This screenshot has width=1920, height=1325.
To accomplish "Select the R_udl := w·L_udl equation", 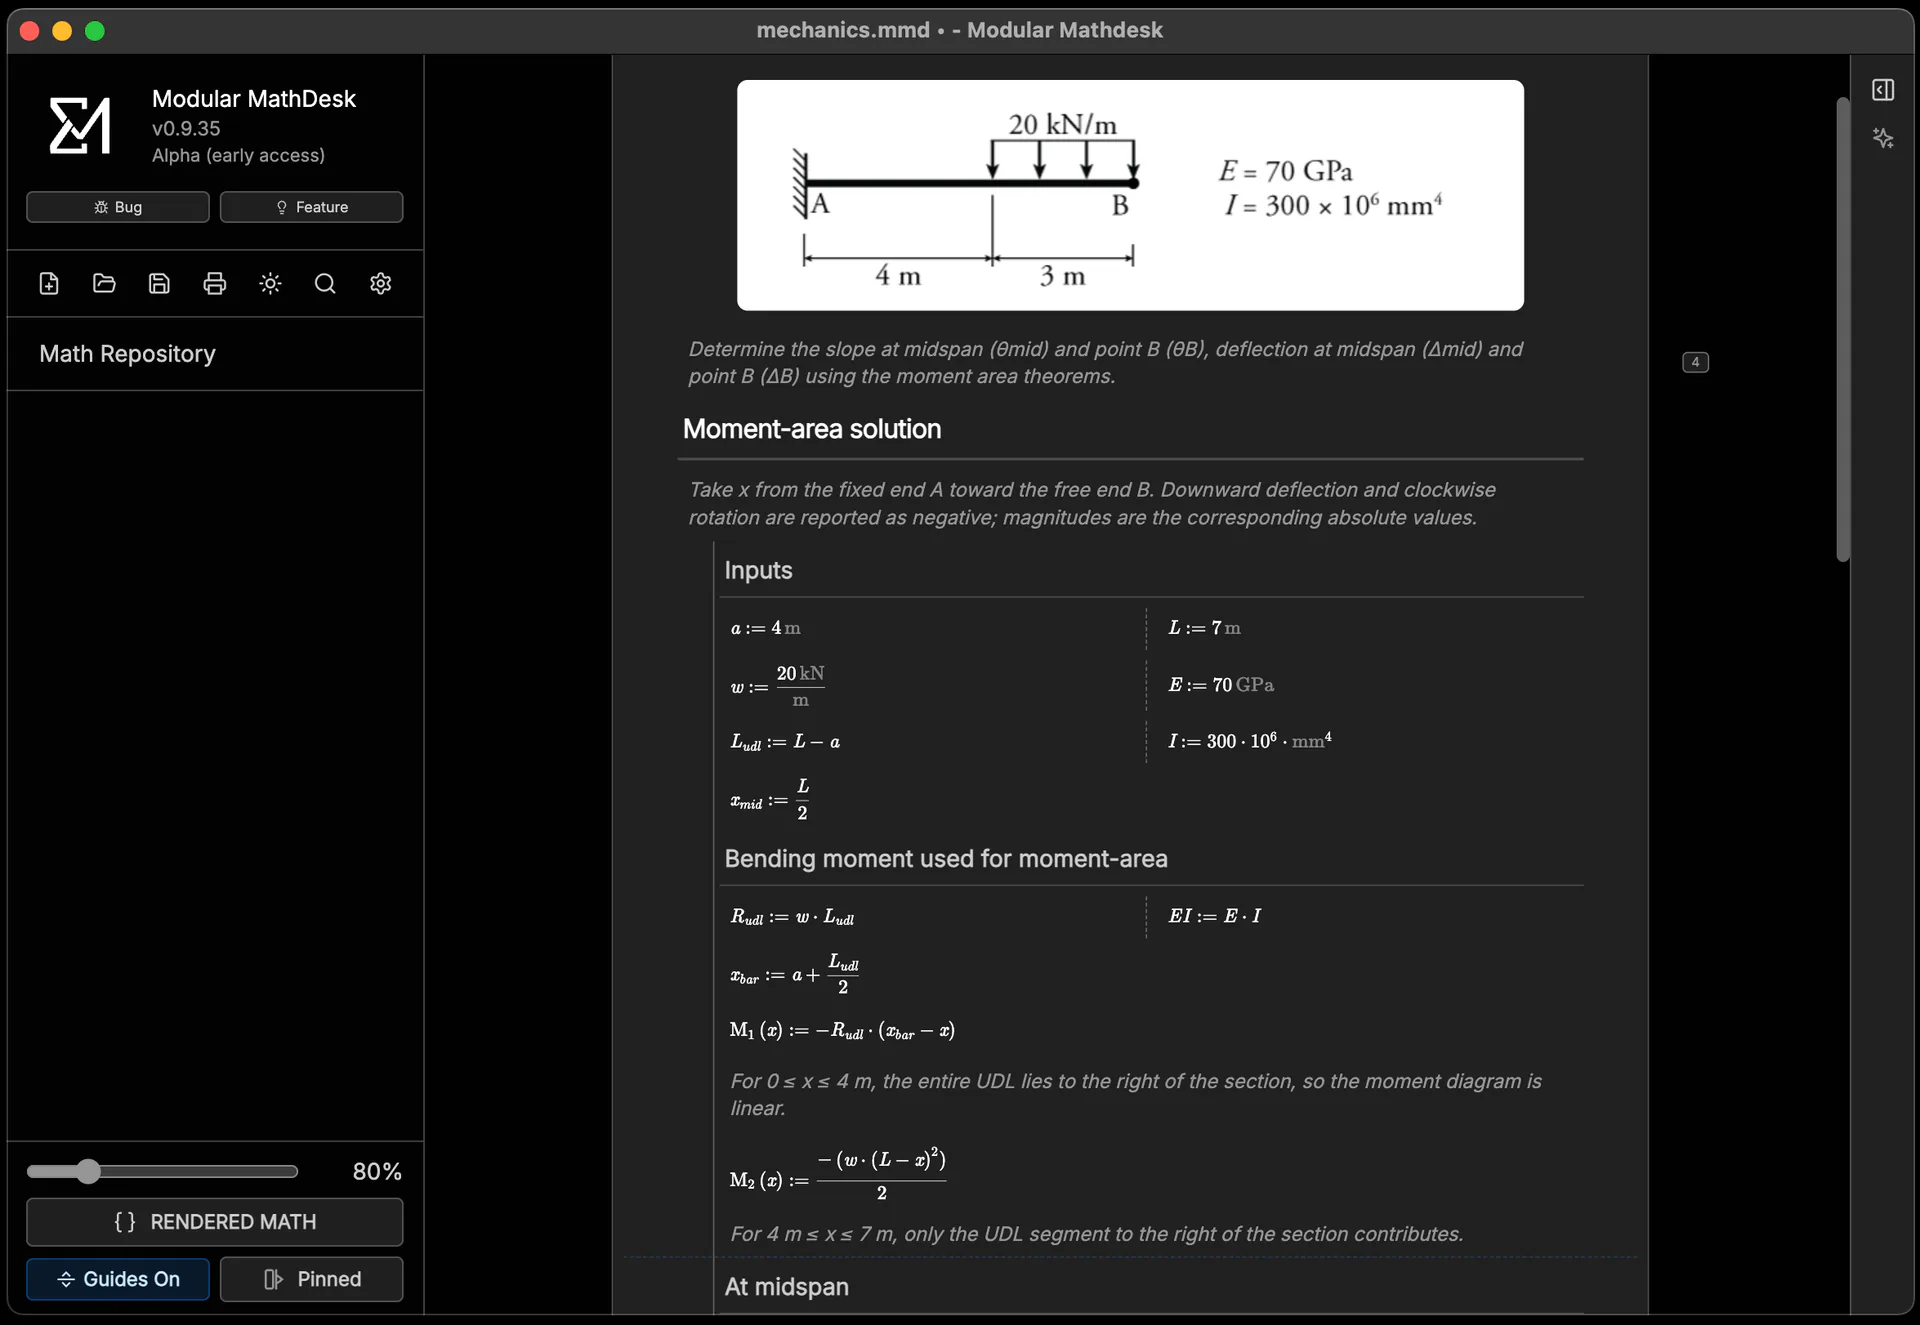I will point(792,917).
